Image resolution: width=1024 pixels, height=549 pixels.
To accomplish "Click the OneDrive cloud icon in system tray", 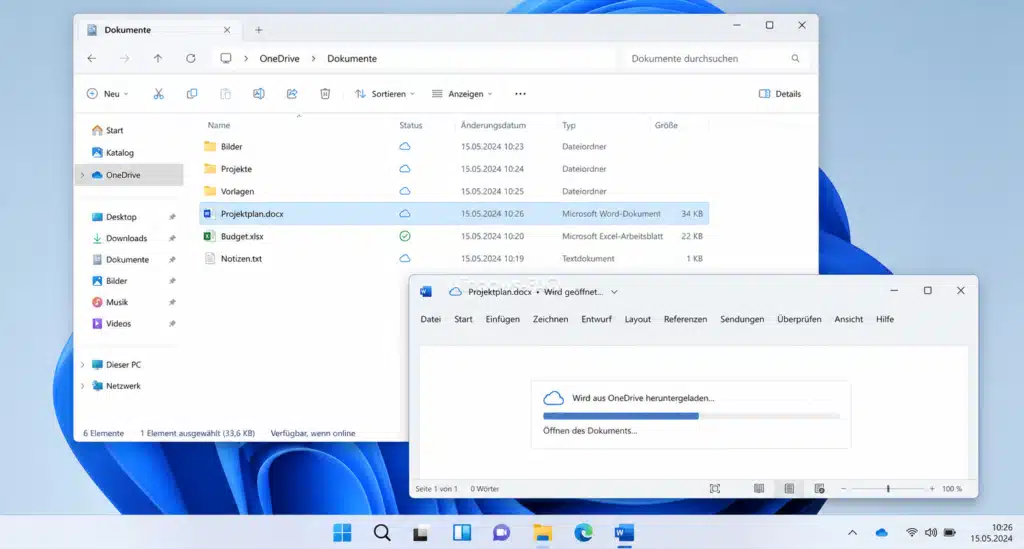I will point(882,533).
